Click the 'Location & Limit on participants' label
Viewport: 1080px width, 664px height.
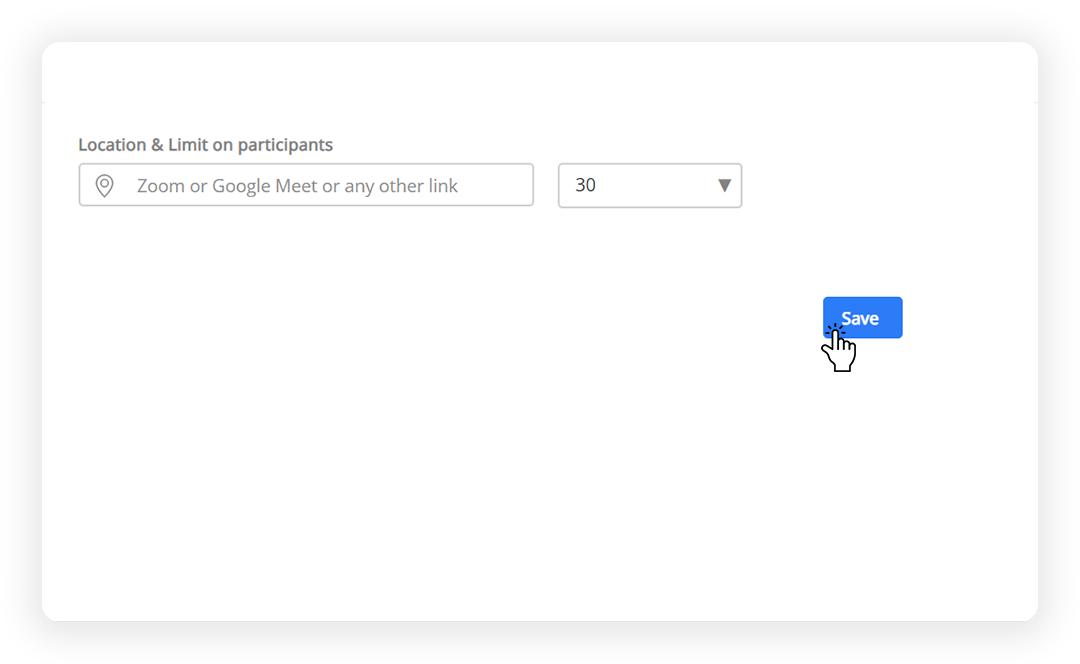click(x=205, y=145)
